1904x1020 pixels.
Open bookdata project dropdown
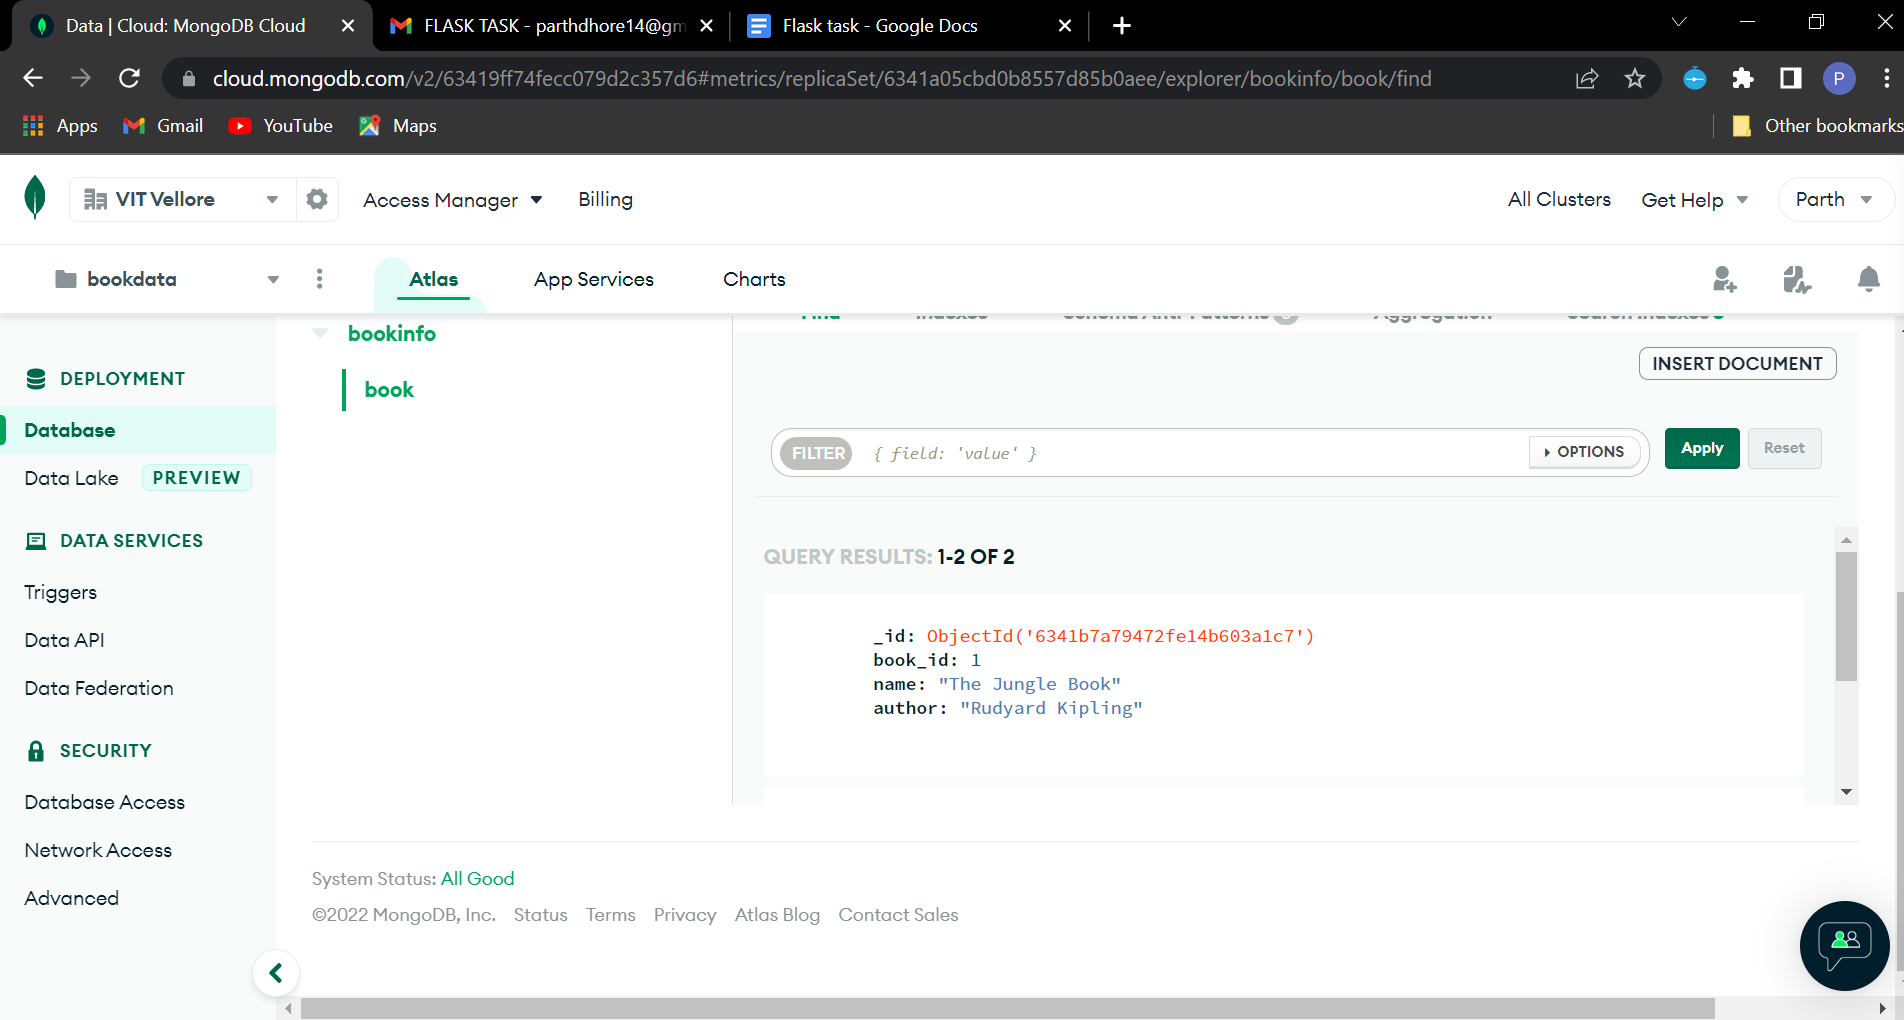(x=168, y=279)
